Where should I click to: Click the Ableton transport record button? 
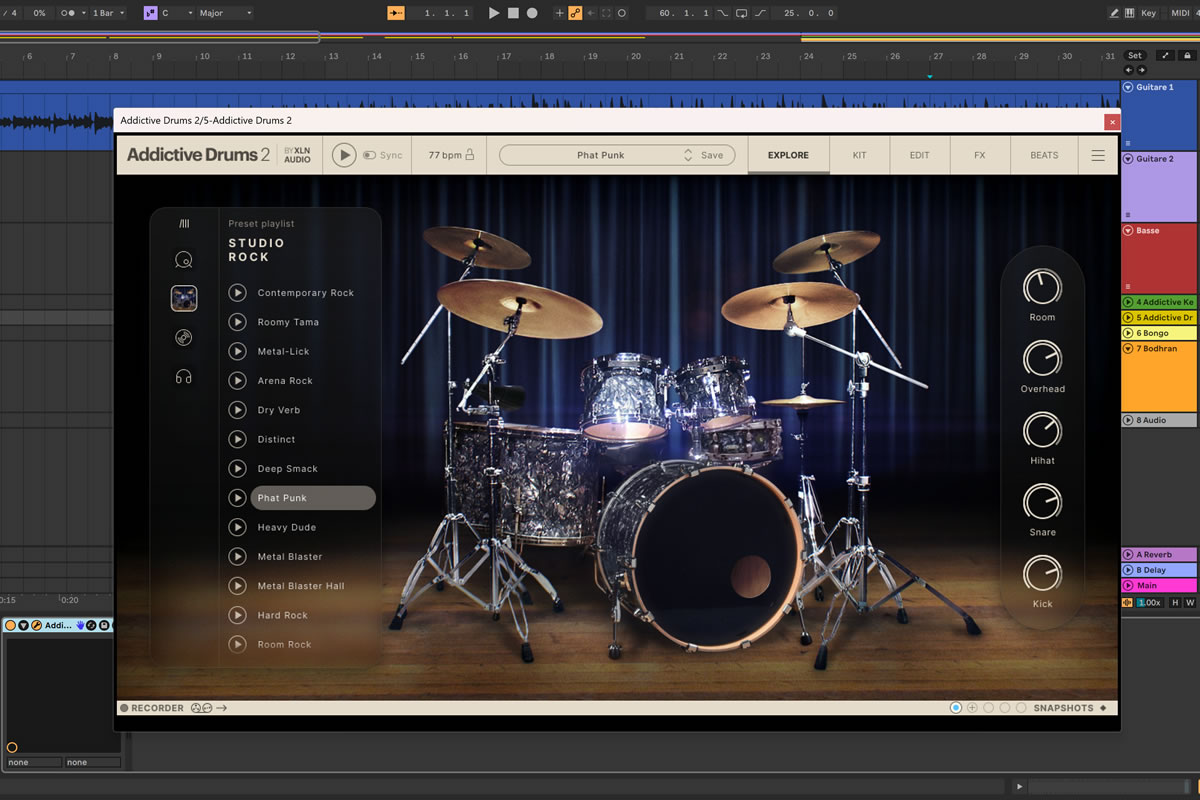pyautogui.click(x=532, y=13)
